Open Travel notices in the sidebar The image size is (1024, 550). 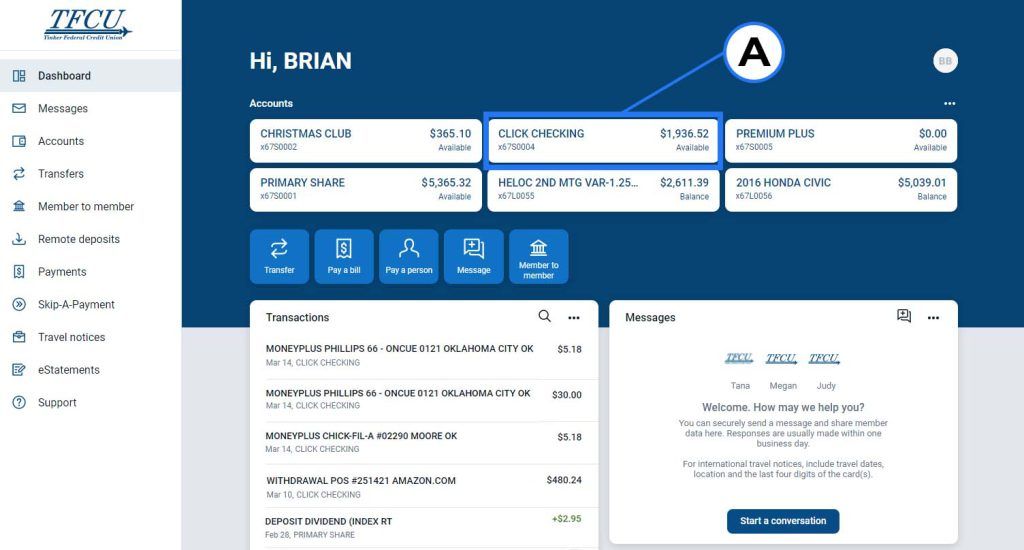(x=71, y=337)
